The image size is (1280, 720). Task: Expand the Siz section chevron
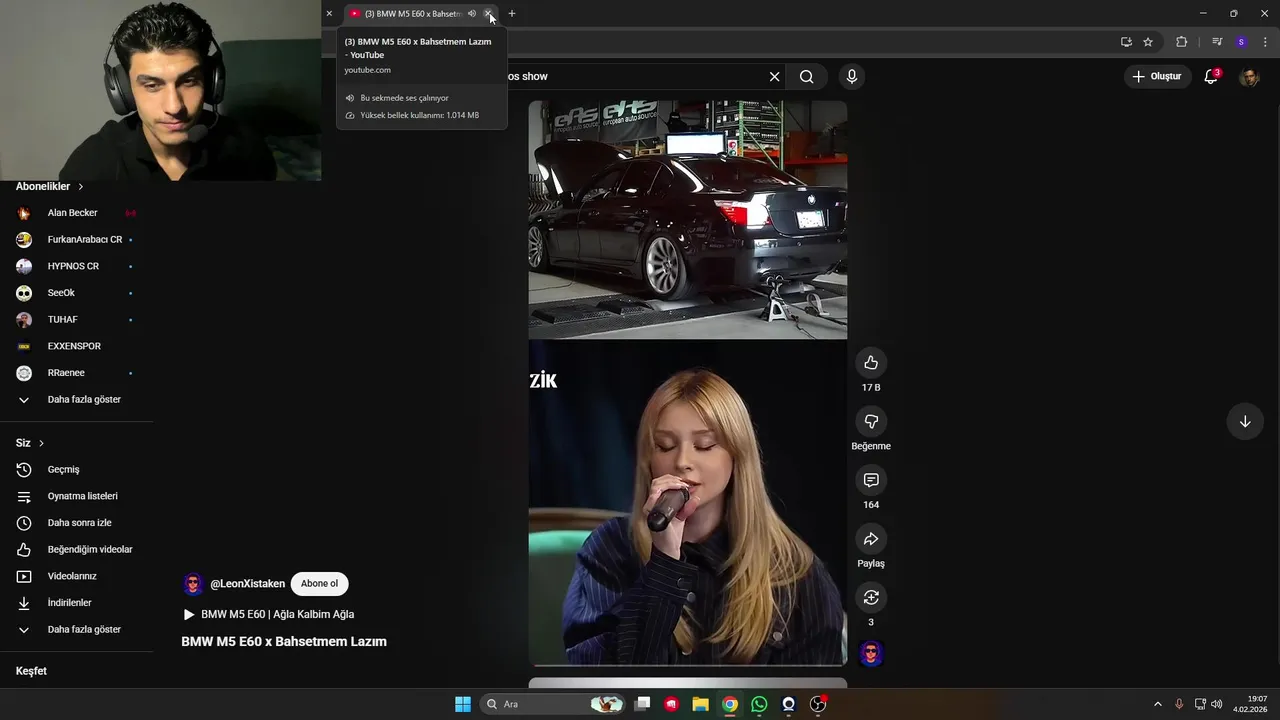click(x=41, y=443)
